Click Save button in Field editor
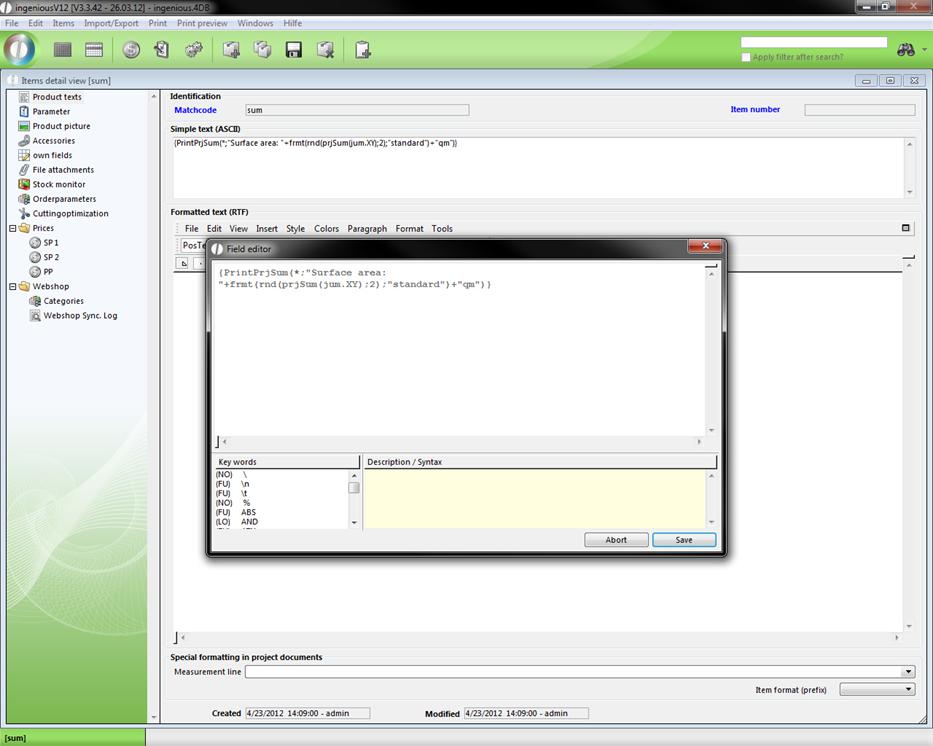 (684, 540)
